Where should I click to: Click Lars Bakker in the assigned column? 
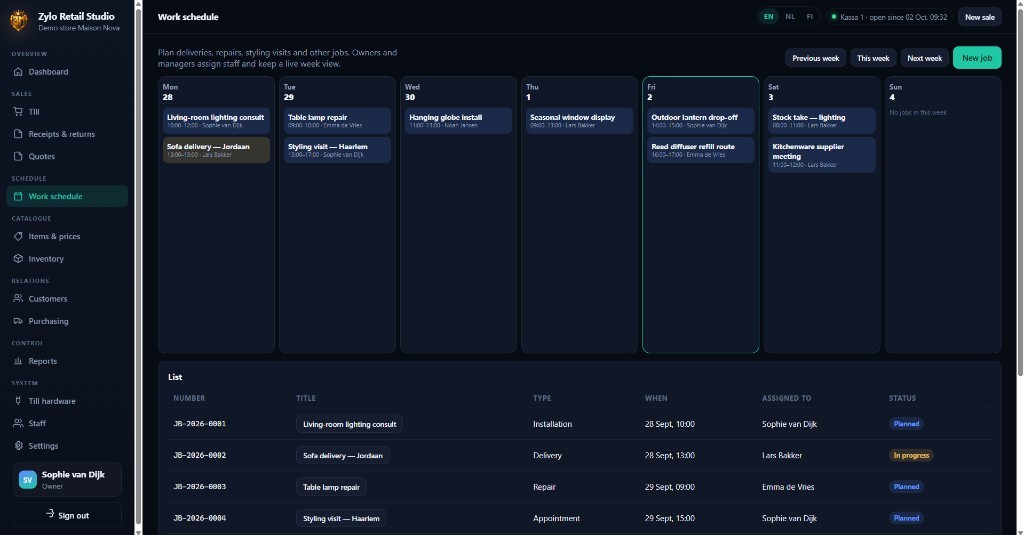click(782, 455)
